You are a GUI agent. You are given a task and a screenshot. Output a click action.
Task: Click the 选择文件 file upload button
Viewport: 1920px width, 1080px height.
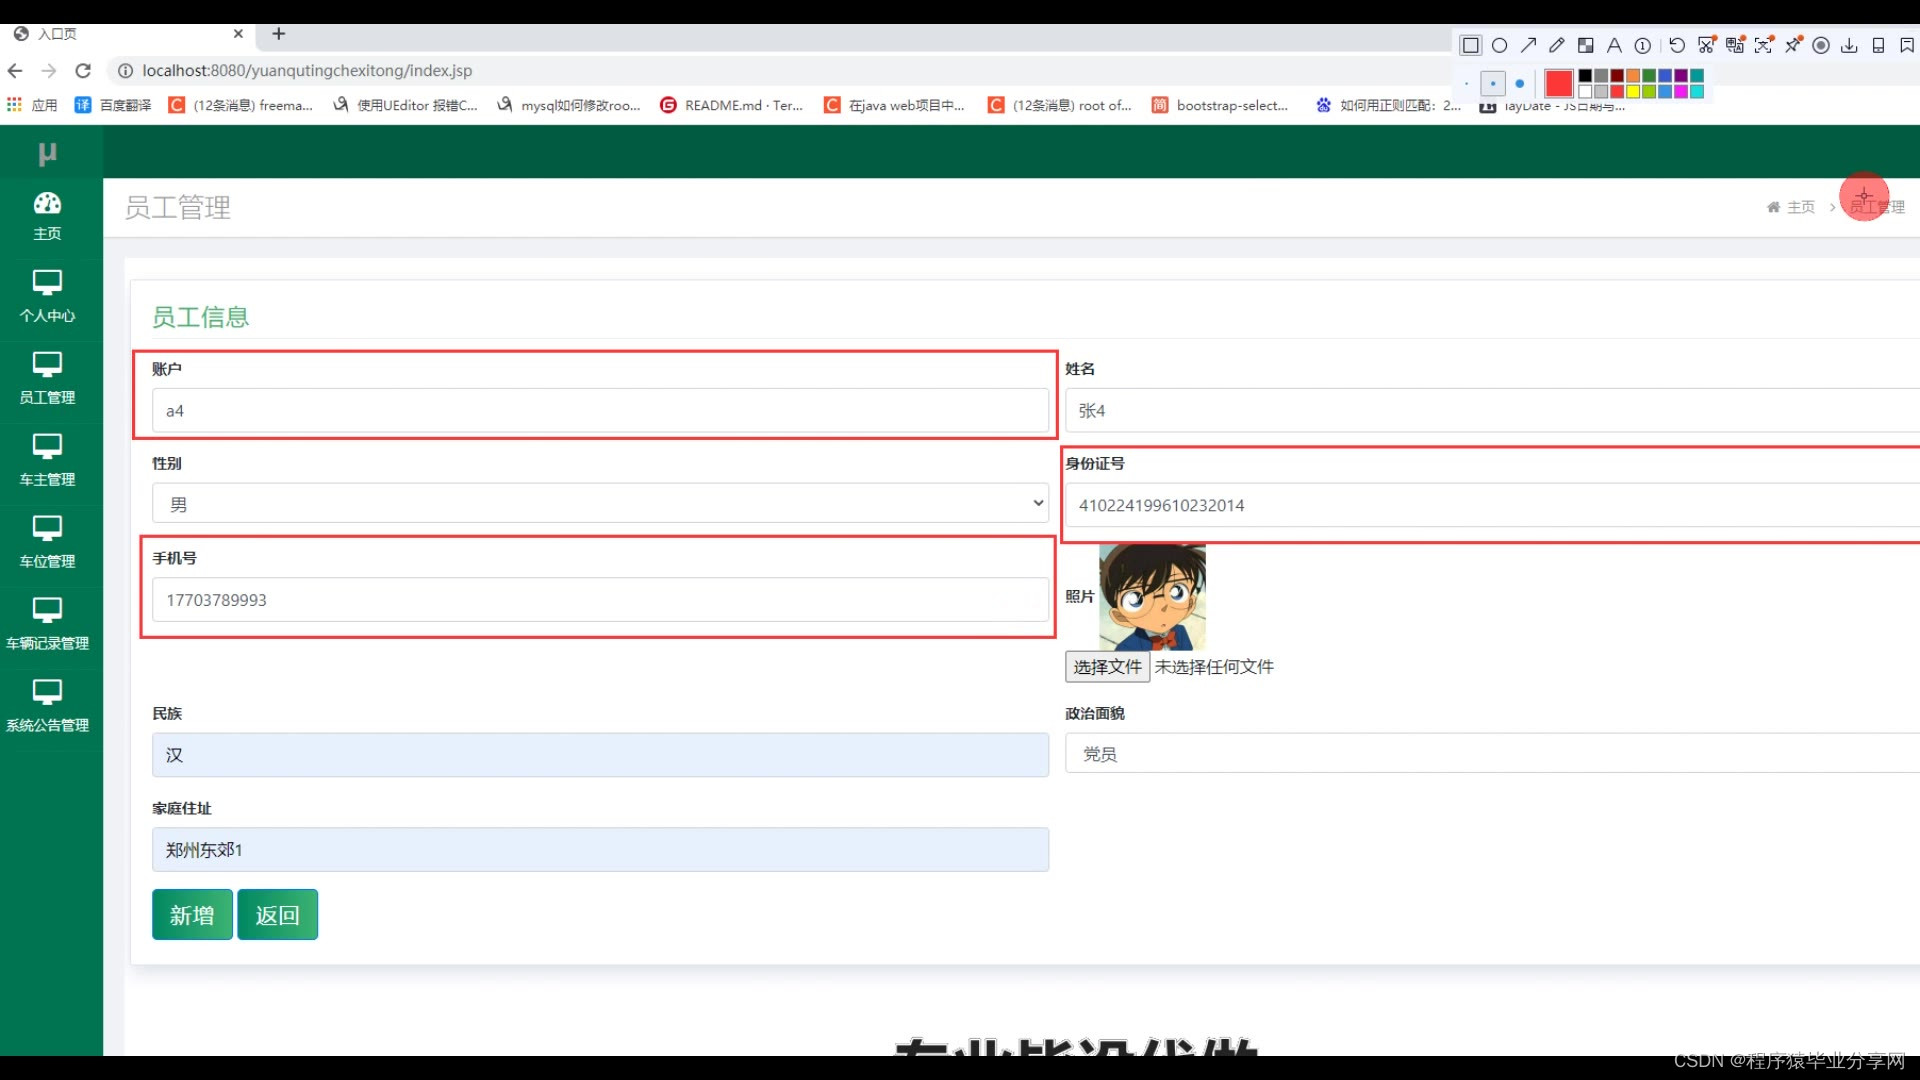1107,667
